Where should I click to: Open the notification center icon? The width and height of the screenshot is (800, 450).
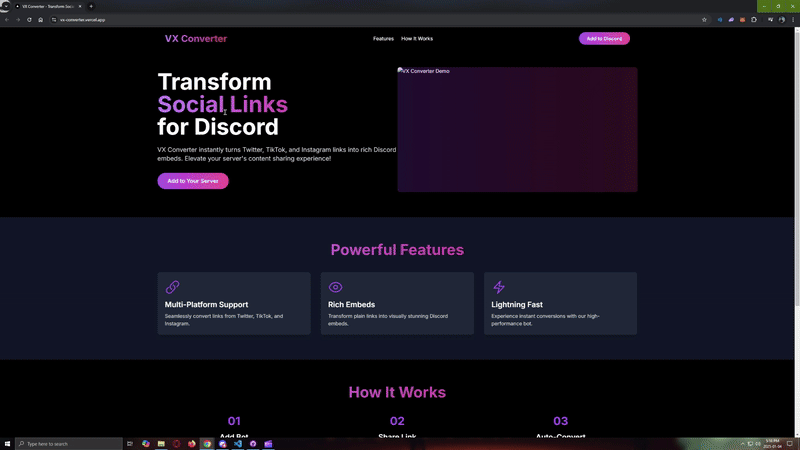tap(790, 444)
